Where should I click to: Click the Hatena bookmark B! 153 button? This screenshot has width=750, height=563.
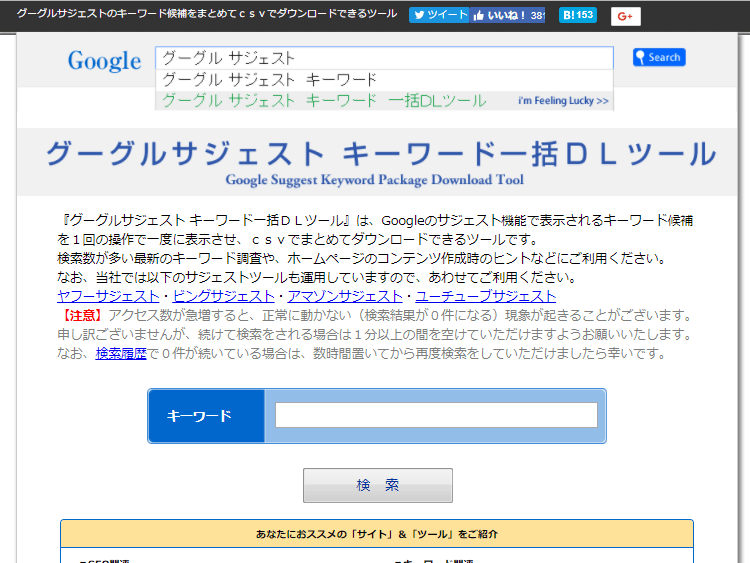pyautogui.click(x=577, y=15)
